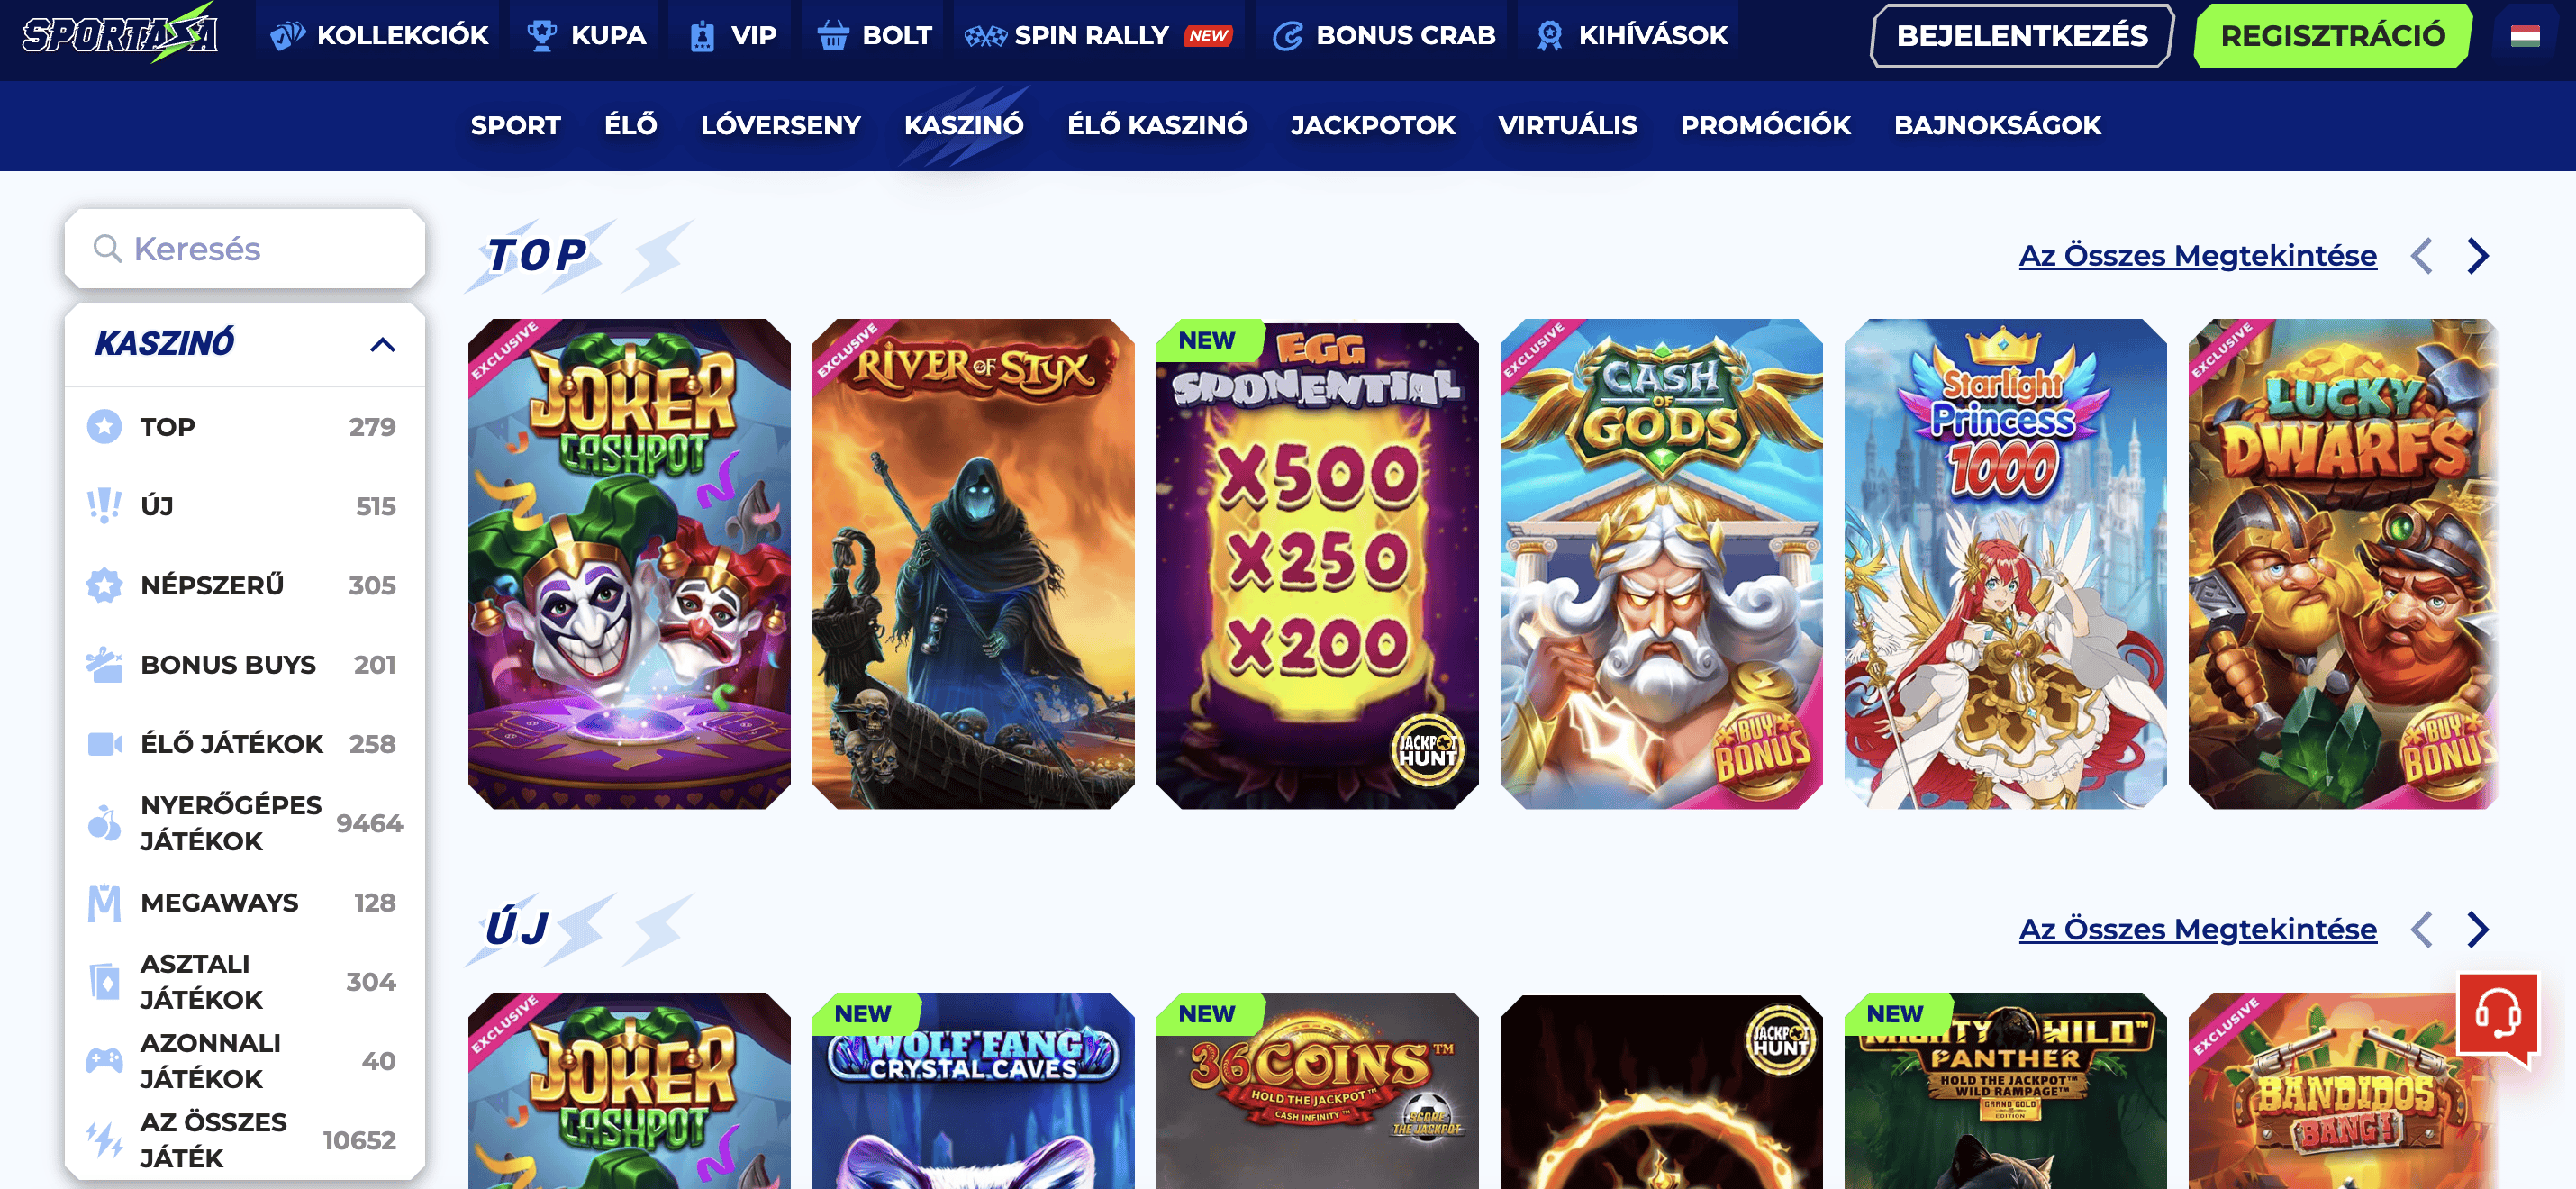Open the live support headset chat icon

tap(2498, 1016)
